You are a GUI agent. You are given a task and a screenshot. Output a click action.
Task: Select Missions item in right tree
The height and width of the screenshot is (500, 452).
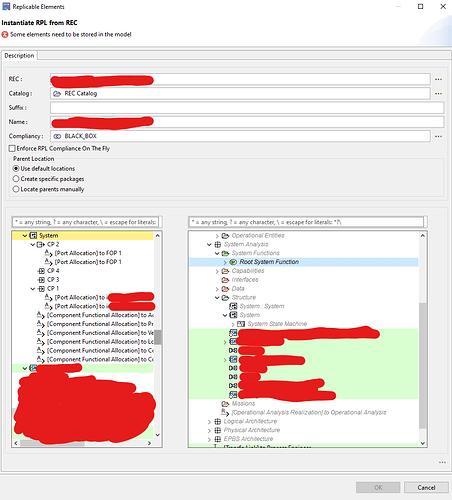243,404
